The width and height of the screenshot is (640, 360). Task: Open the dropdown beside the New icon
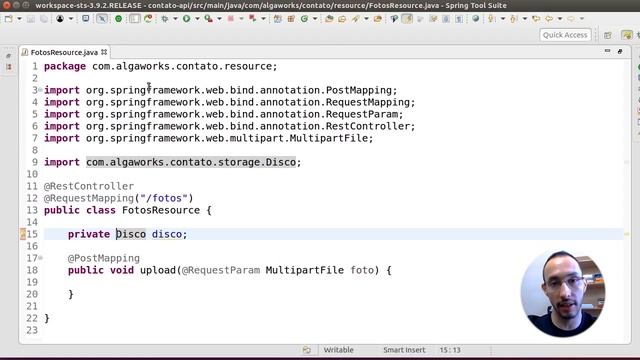pos(19,19)
